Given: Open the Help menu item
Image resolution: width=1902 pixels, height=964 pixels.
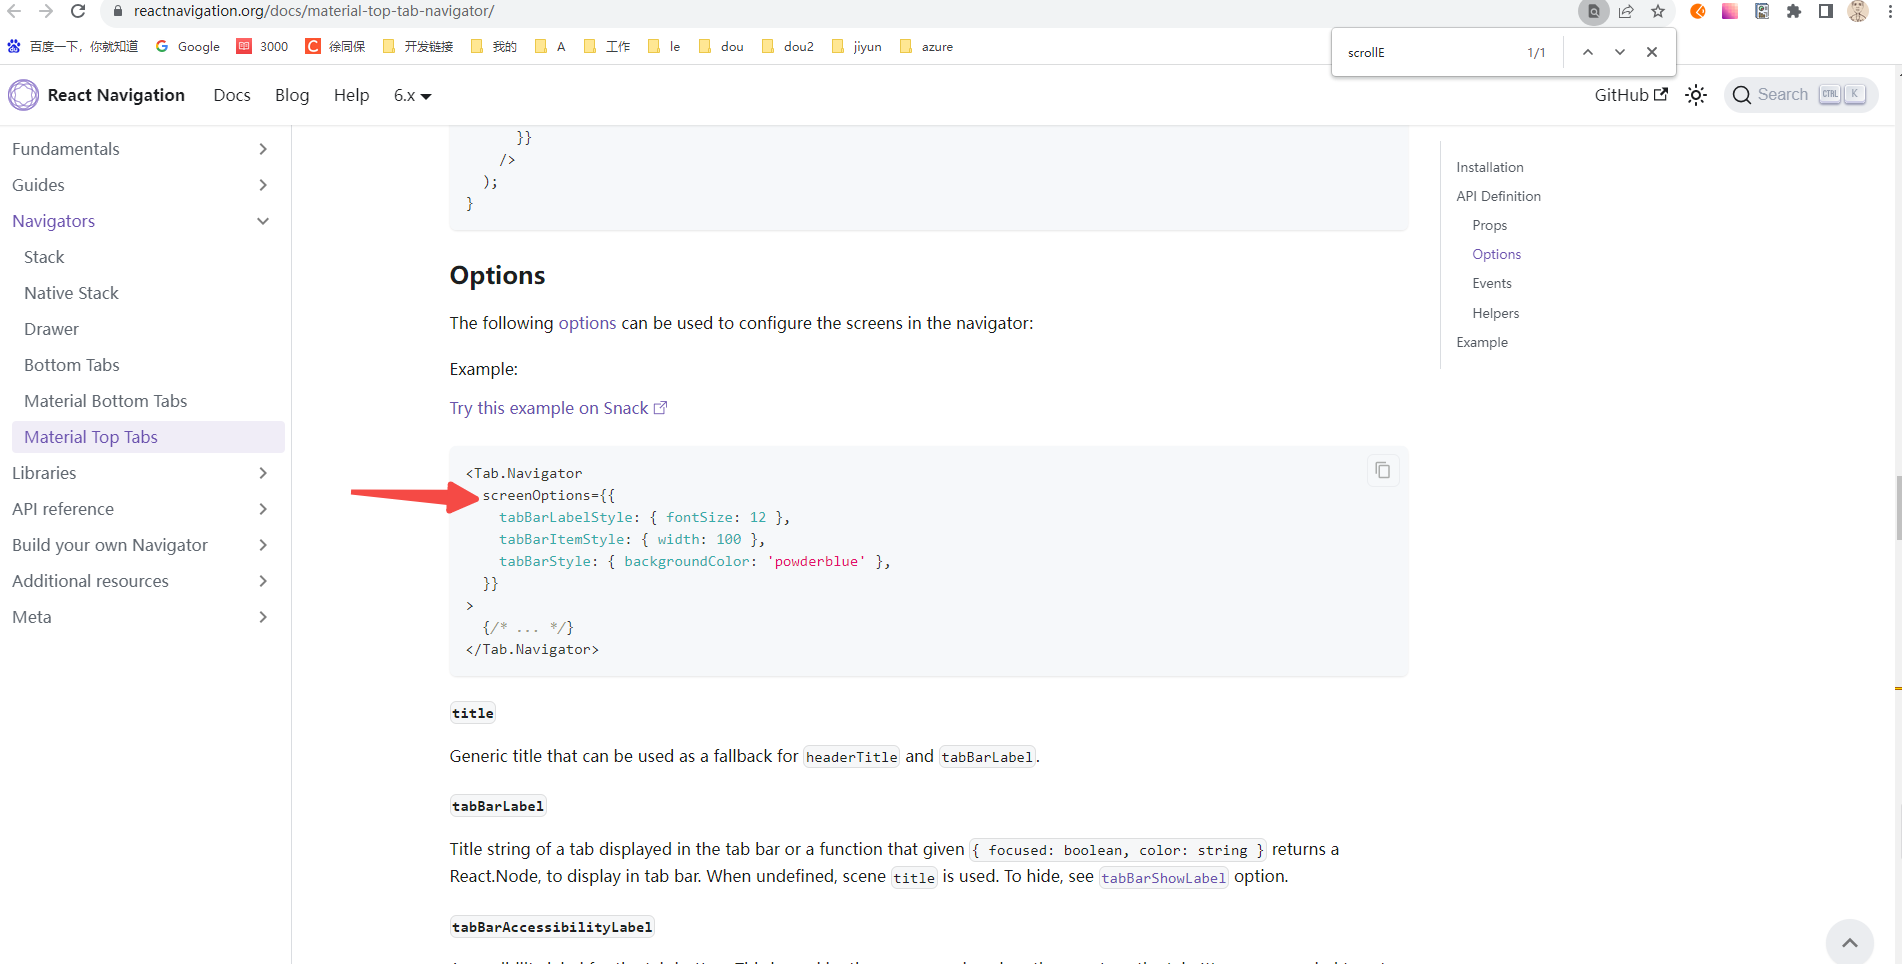Looking at the screenshot, I should 352,95.
